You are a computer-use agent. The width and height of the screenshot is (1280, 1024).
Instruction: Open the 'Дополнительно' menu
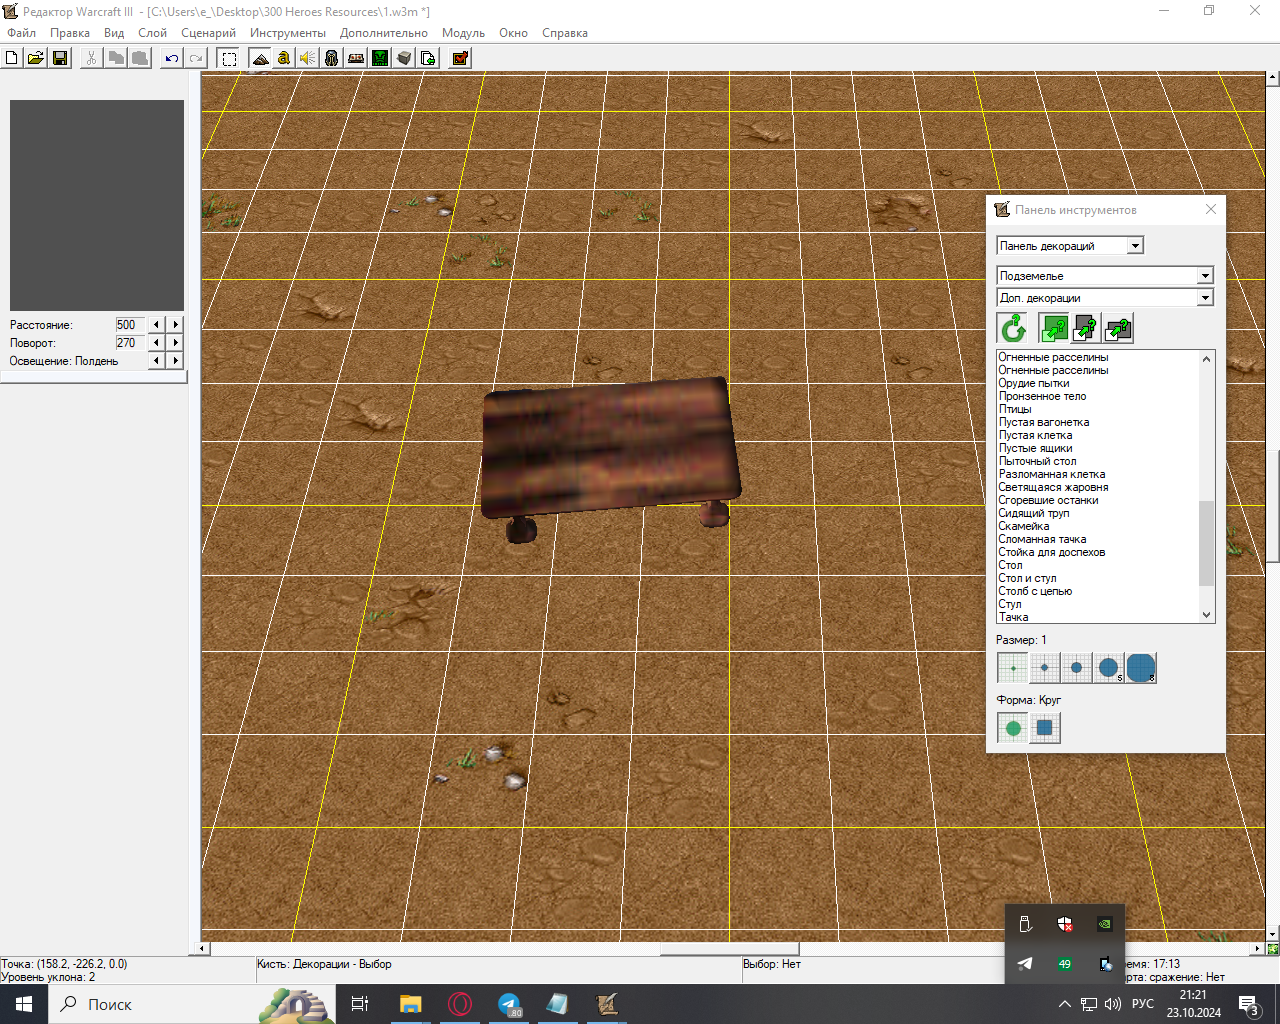click(x=384, y=33)
